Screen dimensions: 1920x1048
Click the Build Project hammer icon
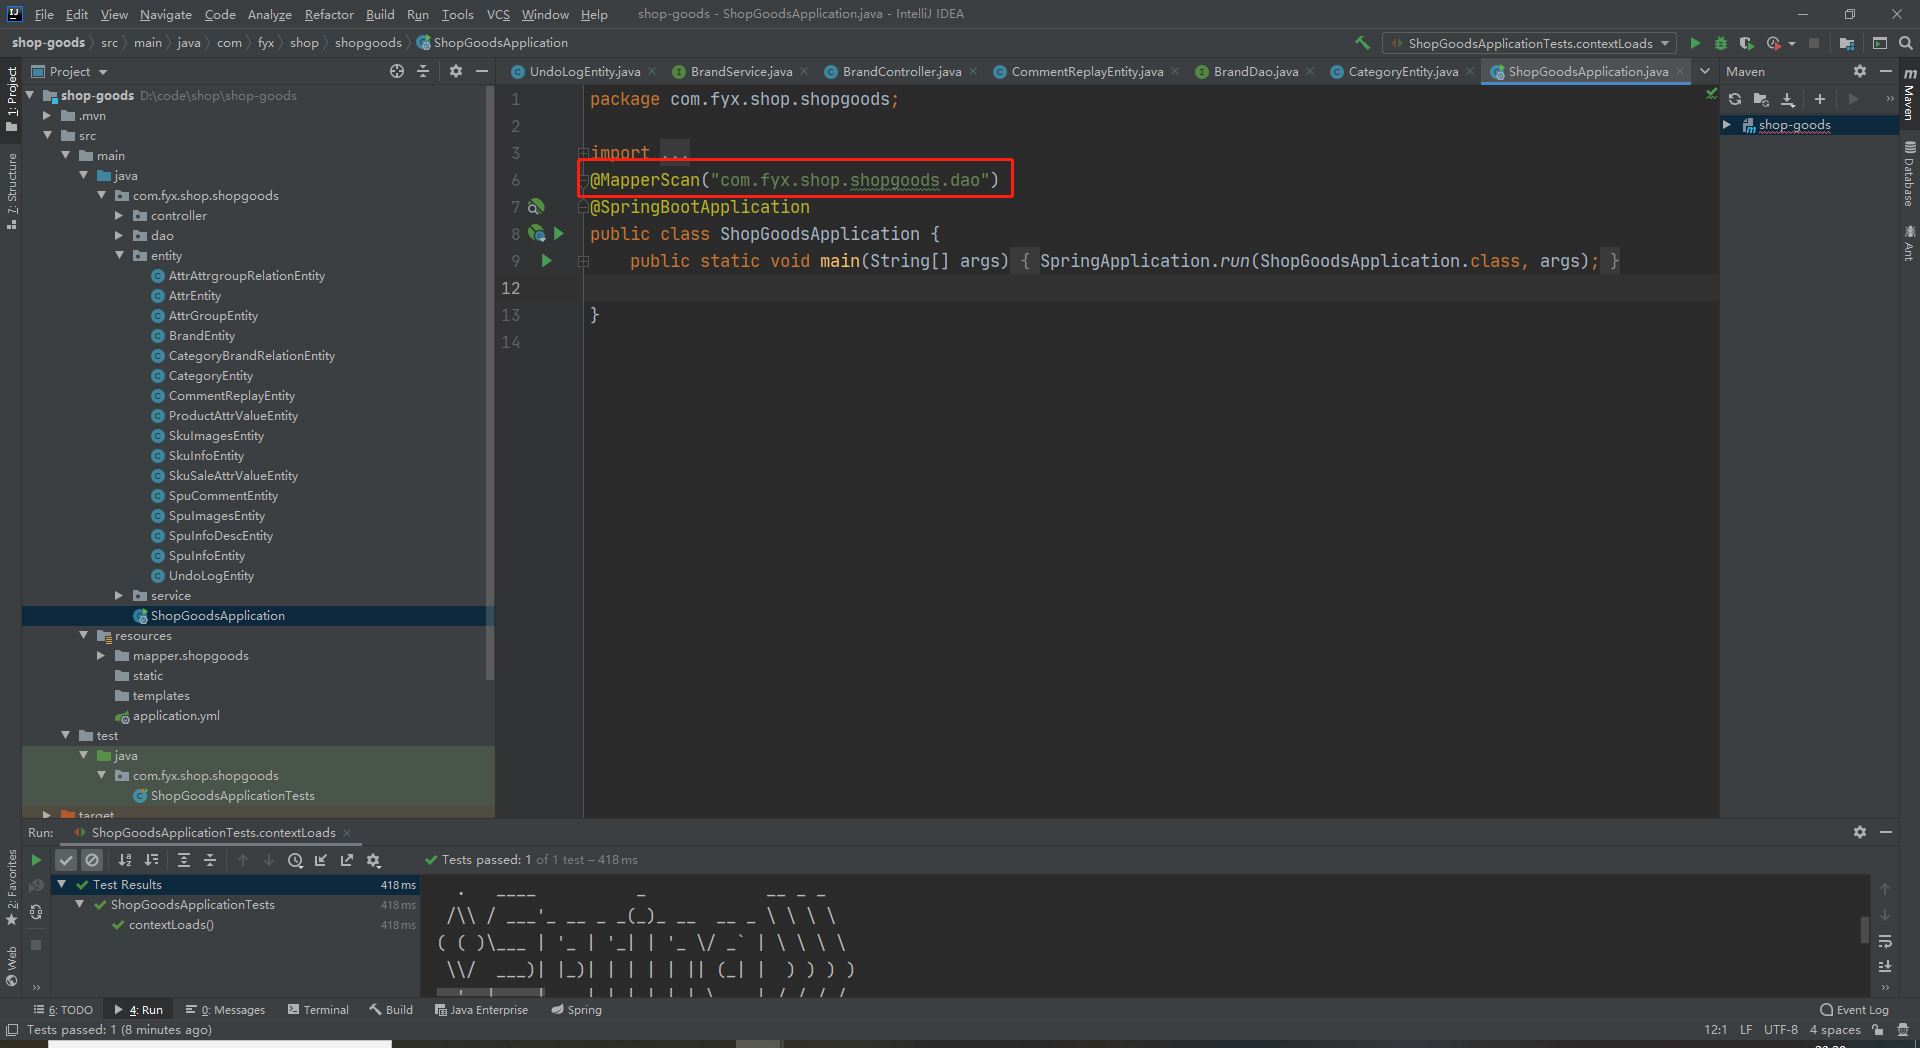coord(1361,43)
